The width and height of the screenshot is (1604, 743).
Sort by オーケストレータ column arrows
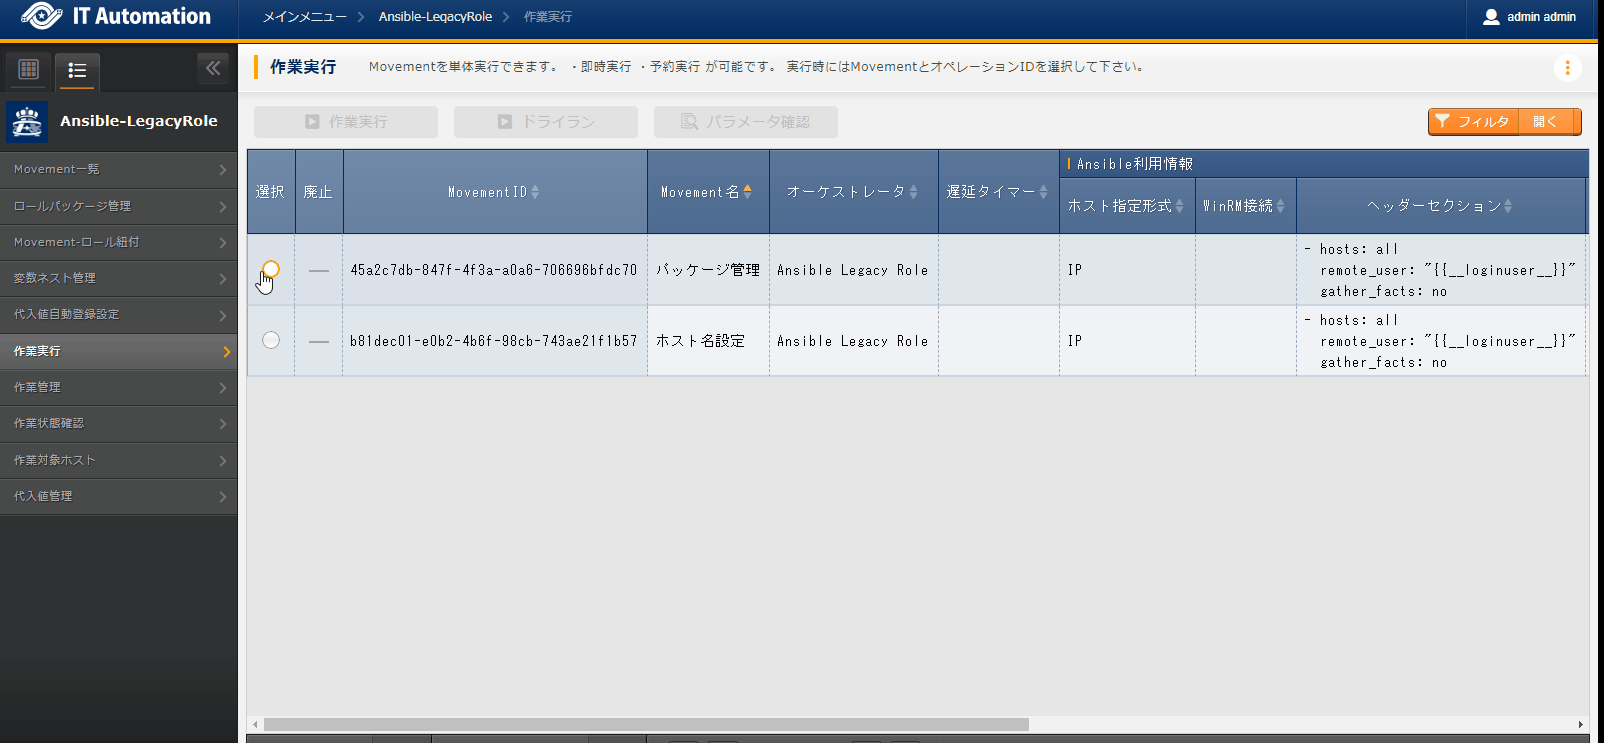(x=913, y=192)
